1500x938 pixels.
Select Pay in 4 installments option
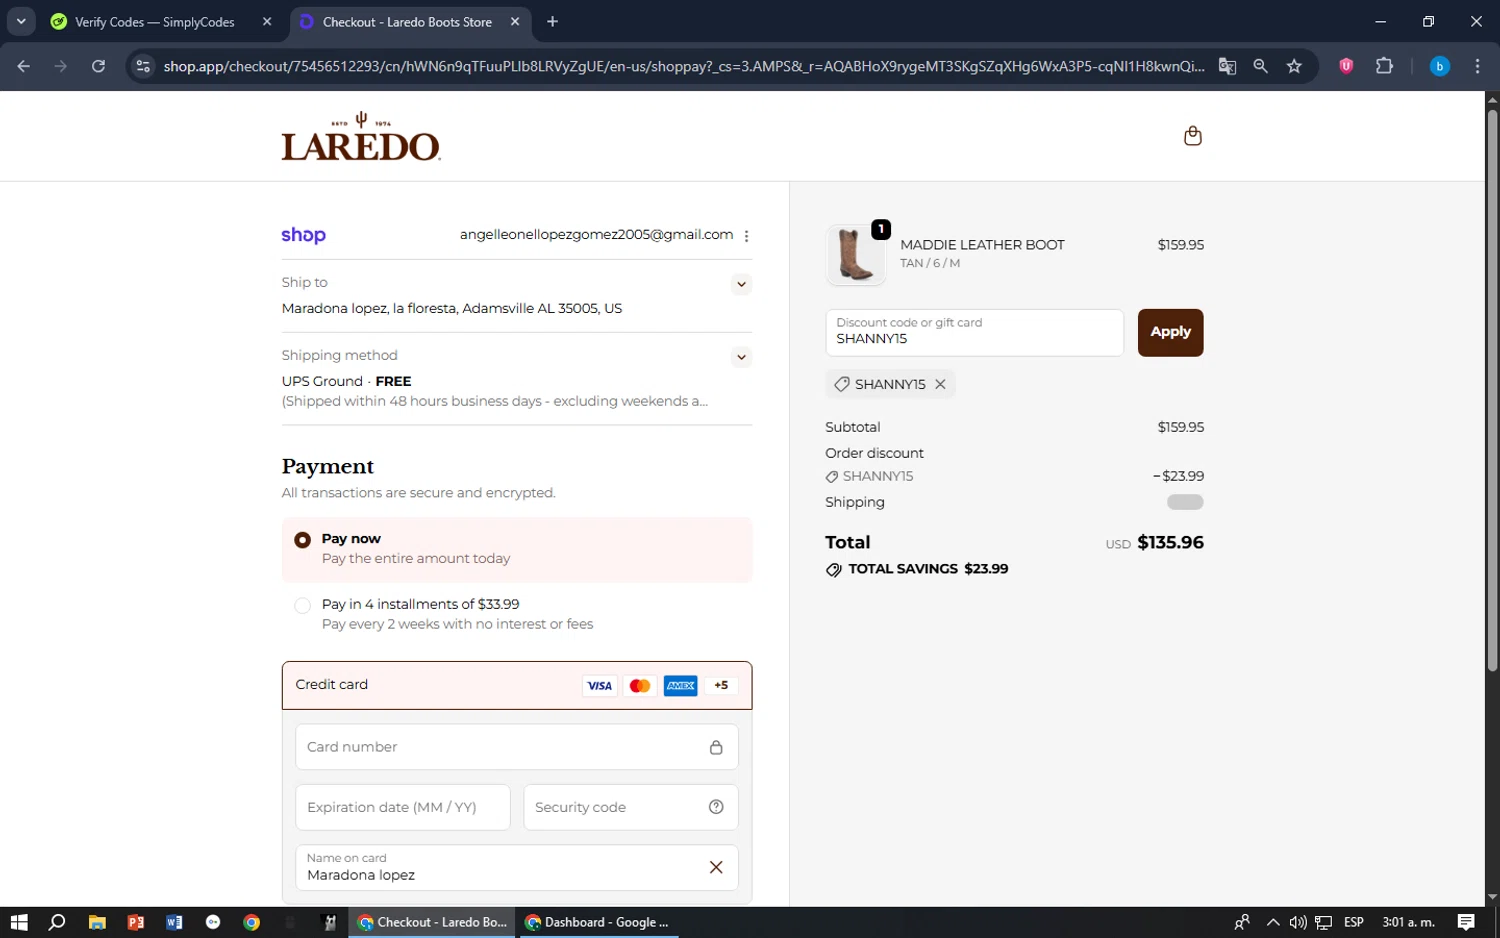pos(302,605)
